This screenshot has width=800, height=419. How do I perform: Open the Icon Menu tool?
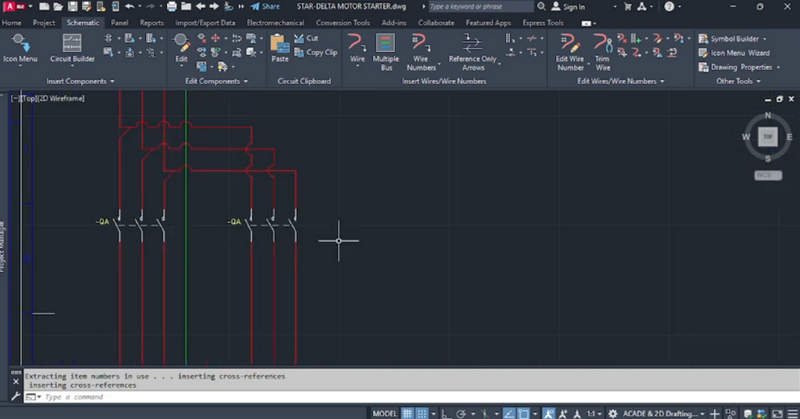tap(20, 48)
